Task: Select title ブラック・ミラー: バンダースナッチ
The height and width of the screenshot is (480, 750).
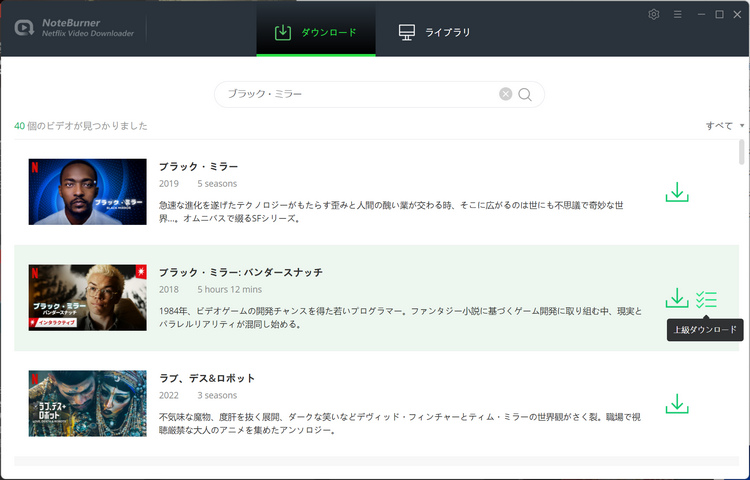Action: click(x=241, y=273)
